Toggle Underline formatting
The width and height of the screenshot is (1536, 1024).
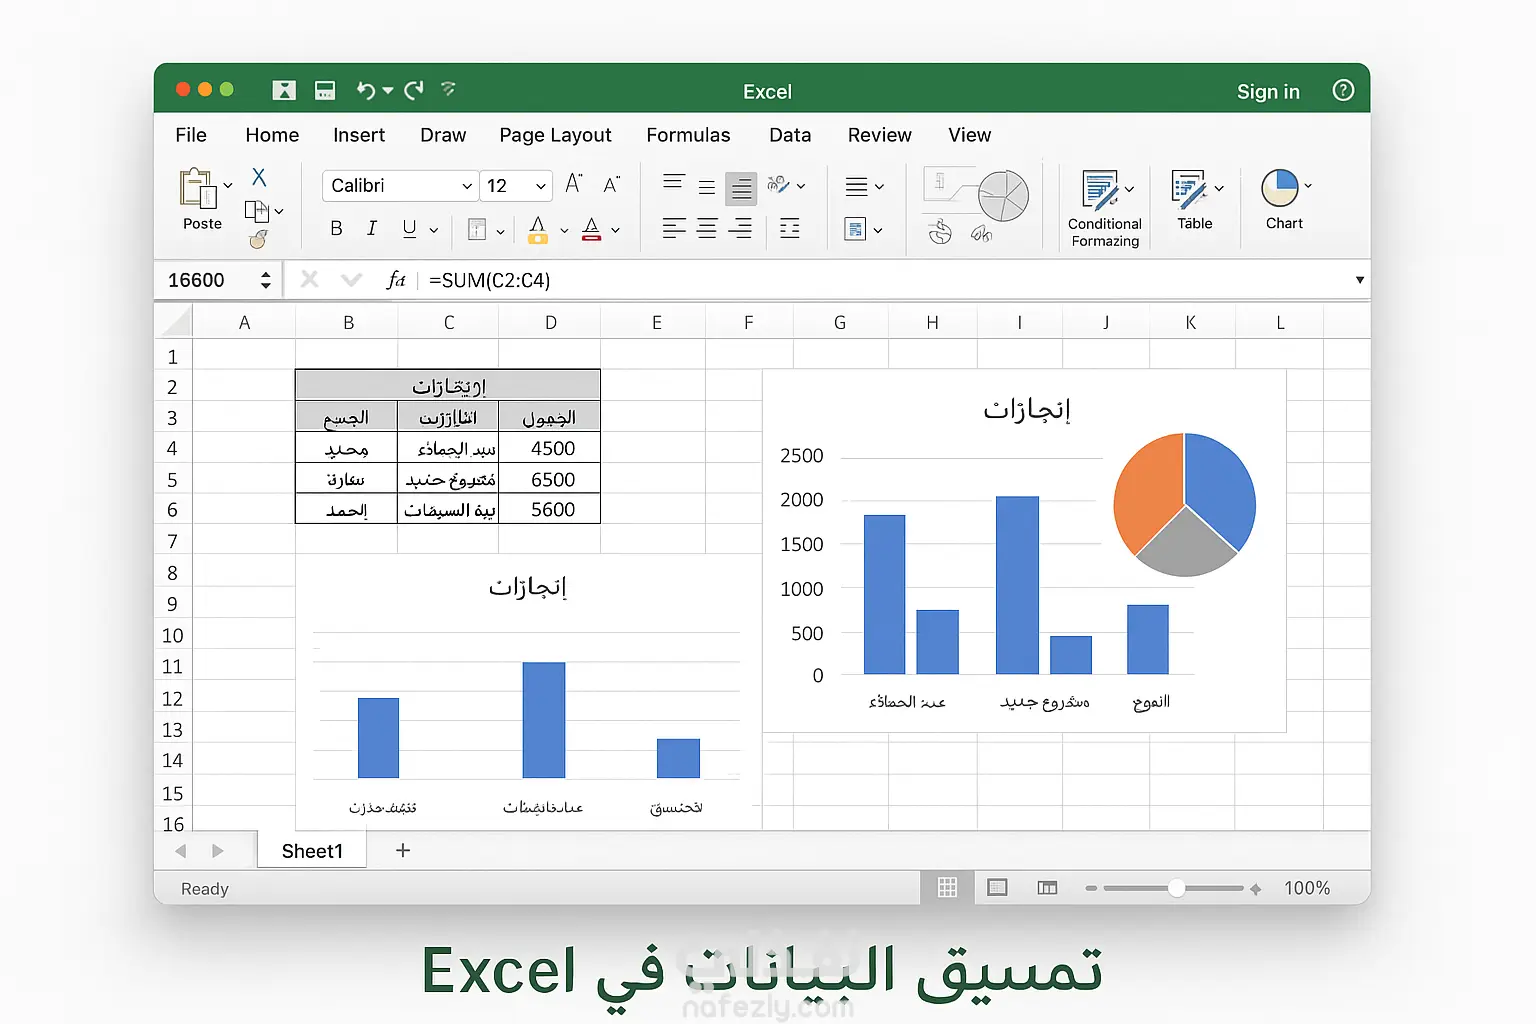pyautogui.click(x=409, y=229)
